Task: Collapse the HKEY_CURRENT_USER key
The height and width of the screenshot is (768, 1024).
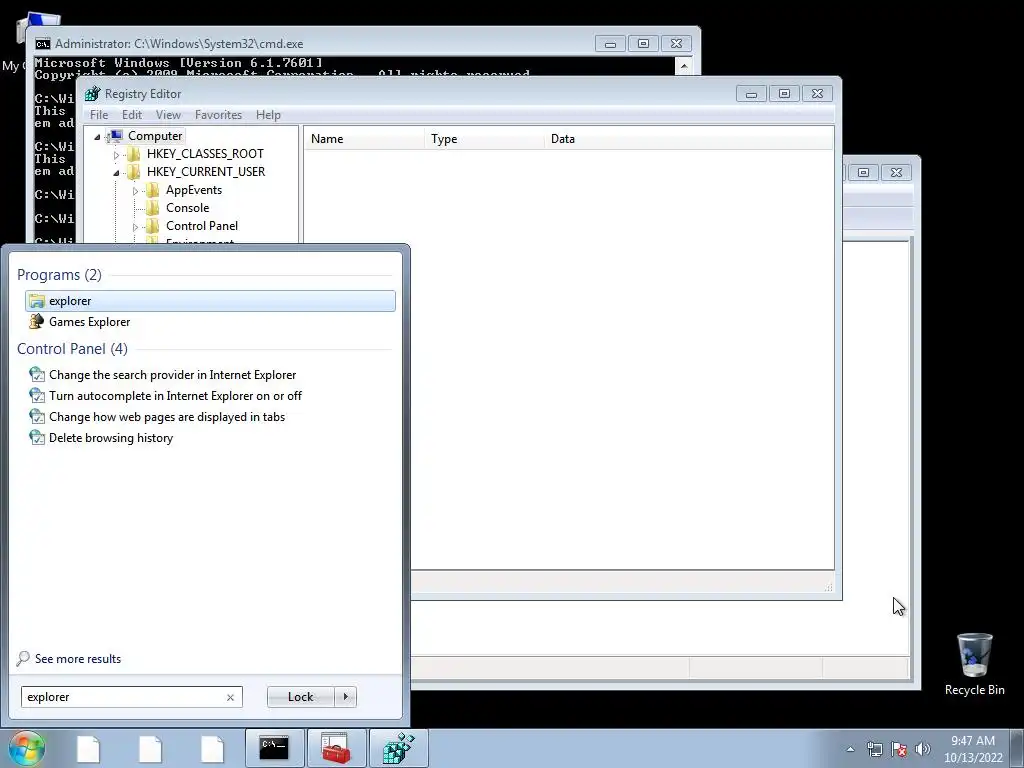Action: (x=116, y=173)
